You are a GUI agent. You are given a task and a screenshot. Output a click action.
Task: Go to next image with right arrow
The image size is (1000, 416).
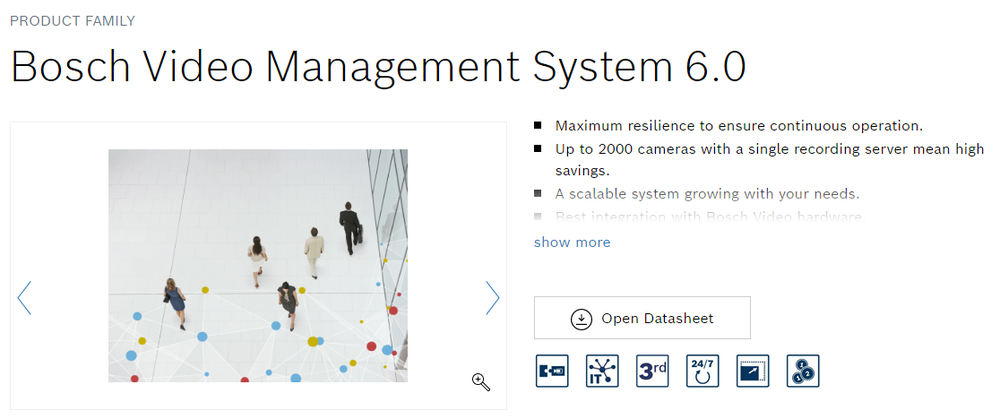point(492,298)
